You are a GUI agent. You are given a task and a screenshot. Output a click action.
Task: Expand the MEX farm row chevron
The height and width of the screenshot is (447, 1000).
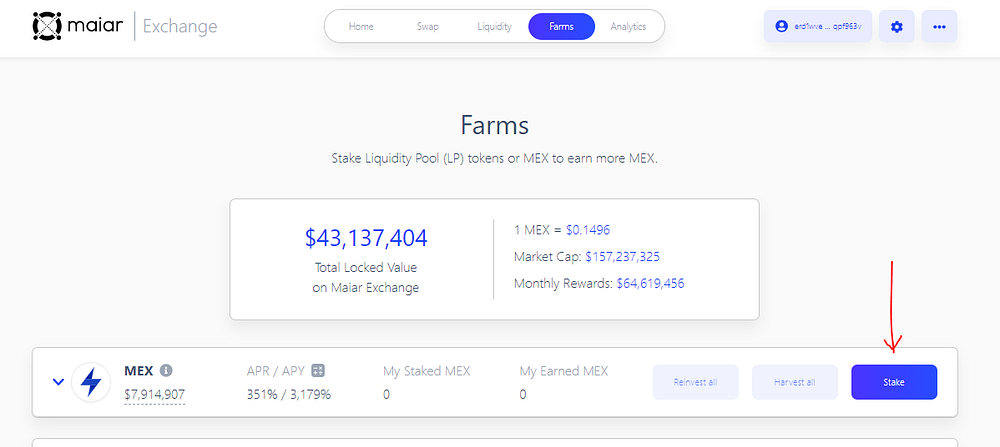pos(58,382)
